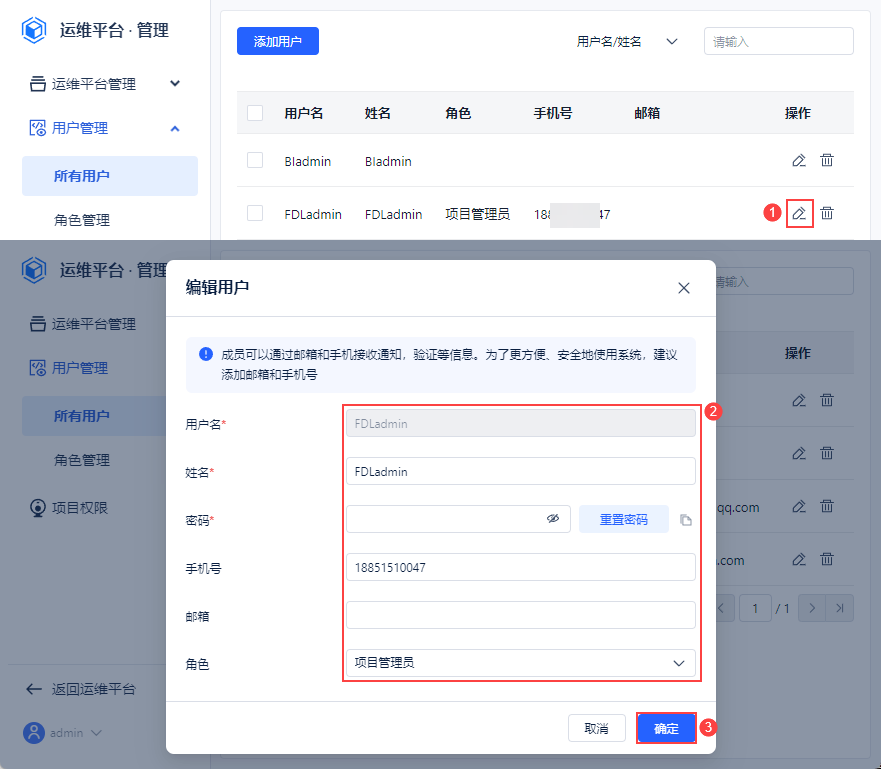Image resolution: width=881 pixels, height=769 pixels.
Task: Click the 返回运维平台 link
Action: [94, 689]
